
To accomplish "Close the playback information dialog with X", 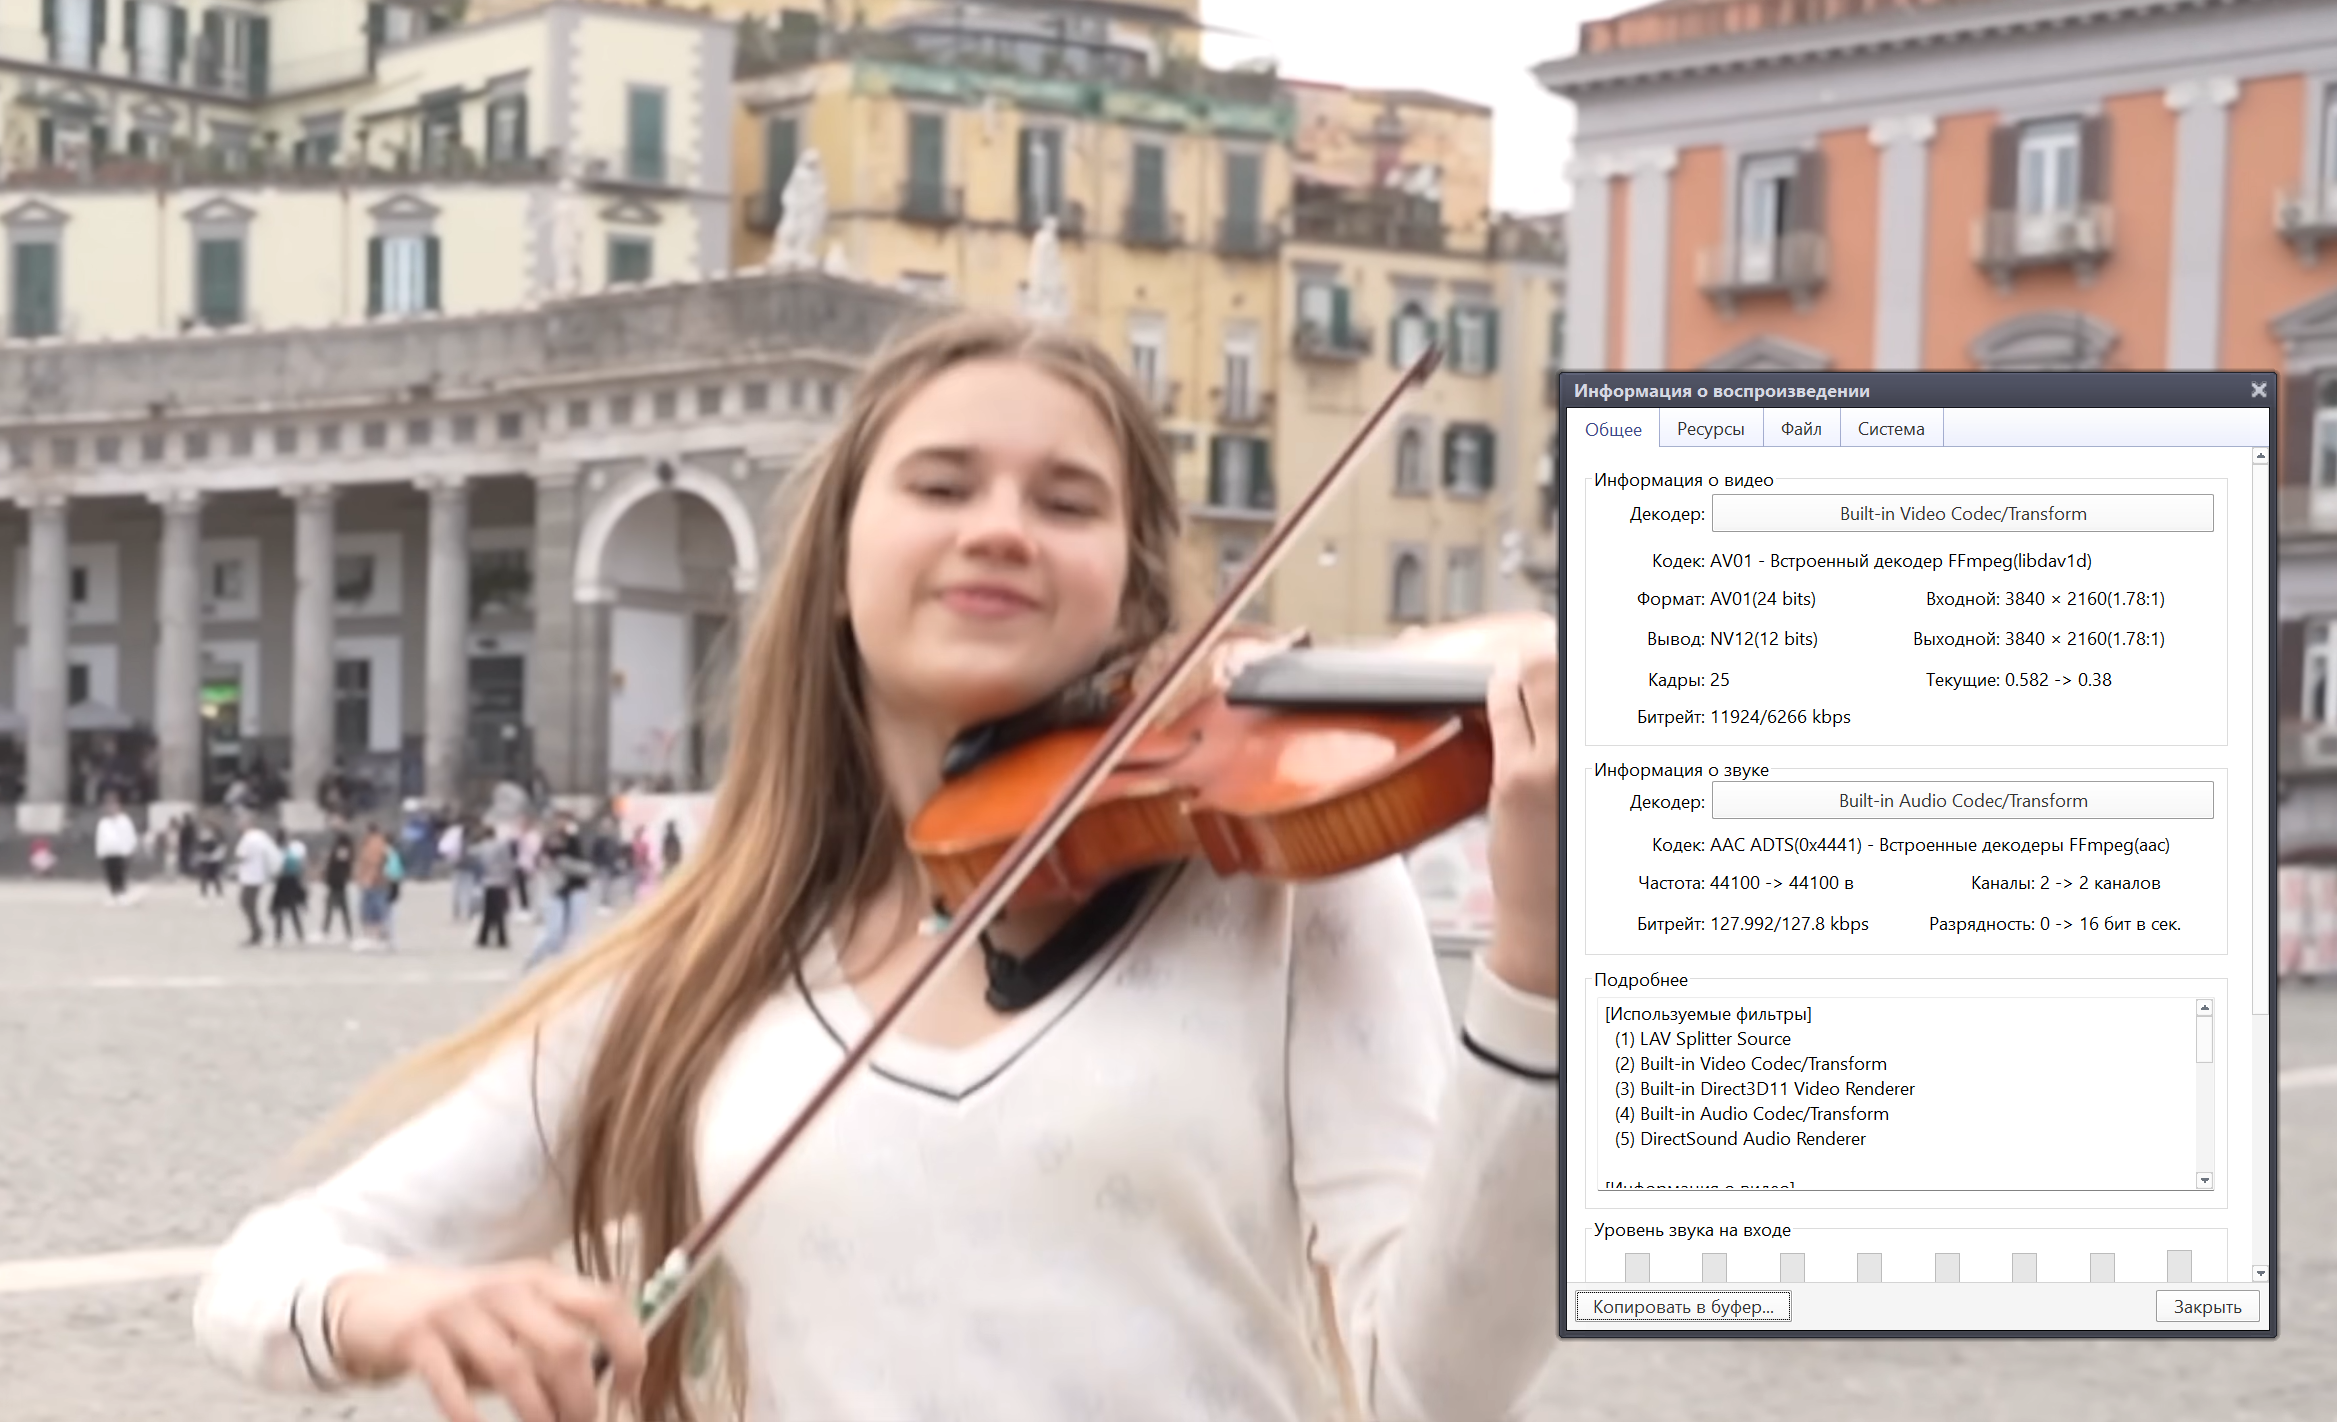I will (2258, 390).
